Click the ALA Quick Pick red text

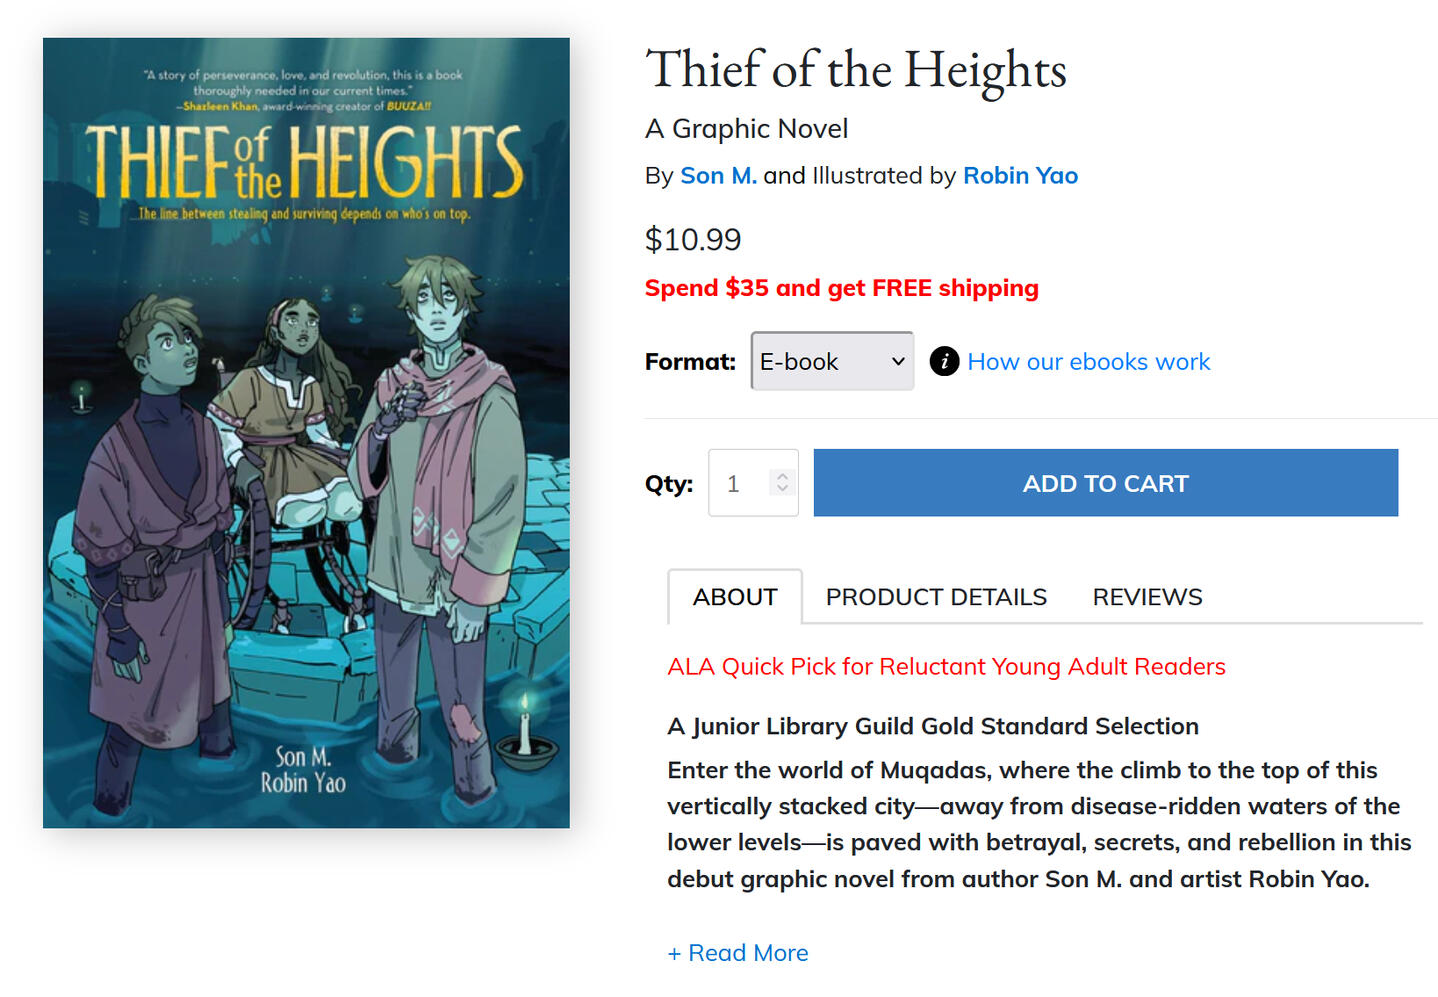[x=946, y=666]
